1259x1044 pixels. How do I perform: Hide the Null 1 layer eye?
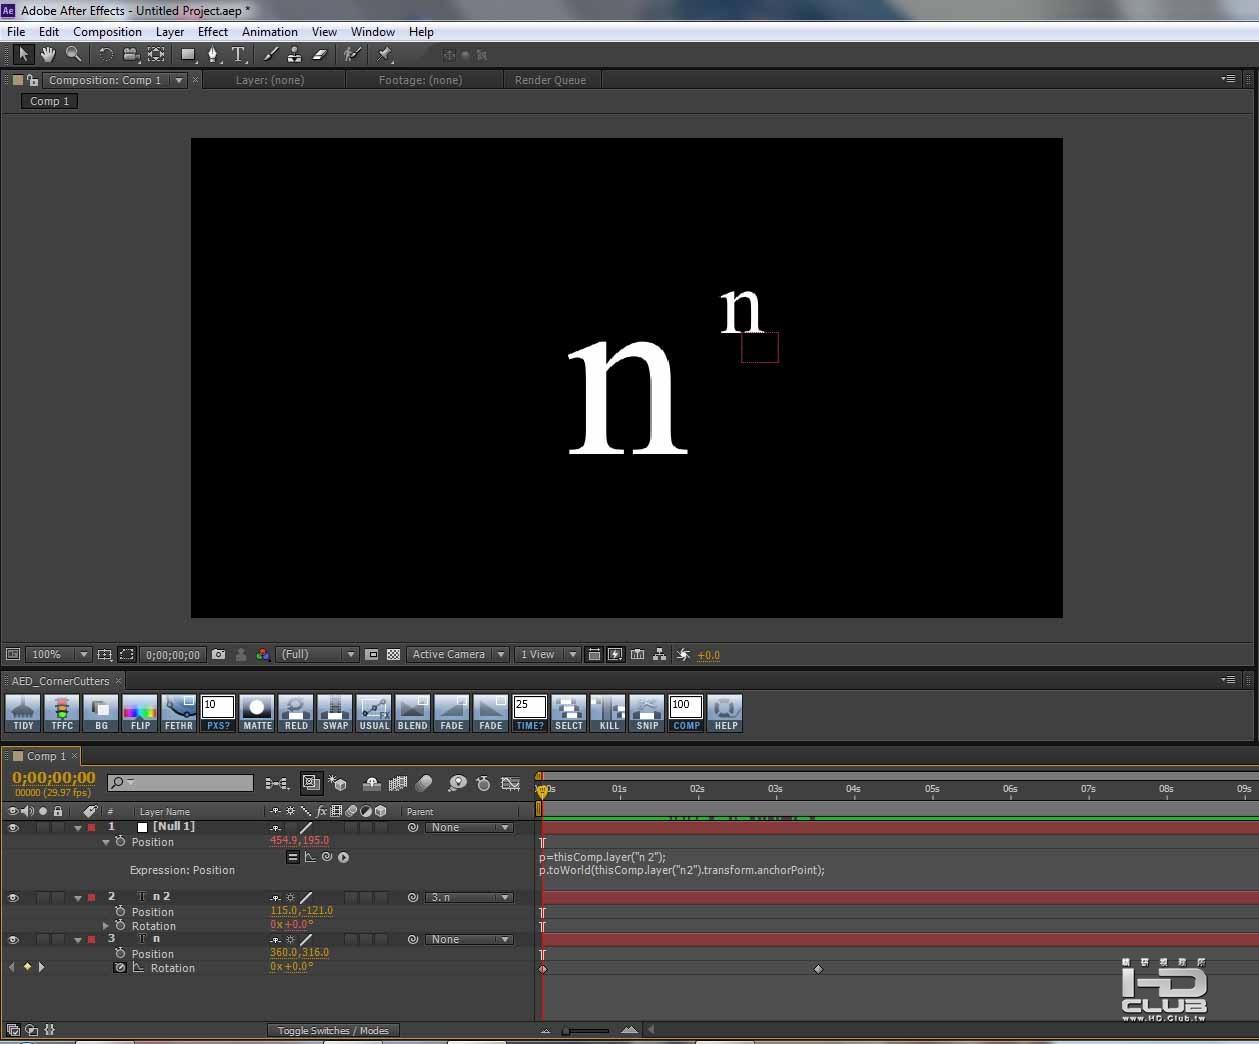point(13,828)
